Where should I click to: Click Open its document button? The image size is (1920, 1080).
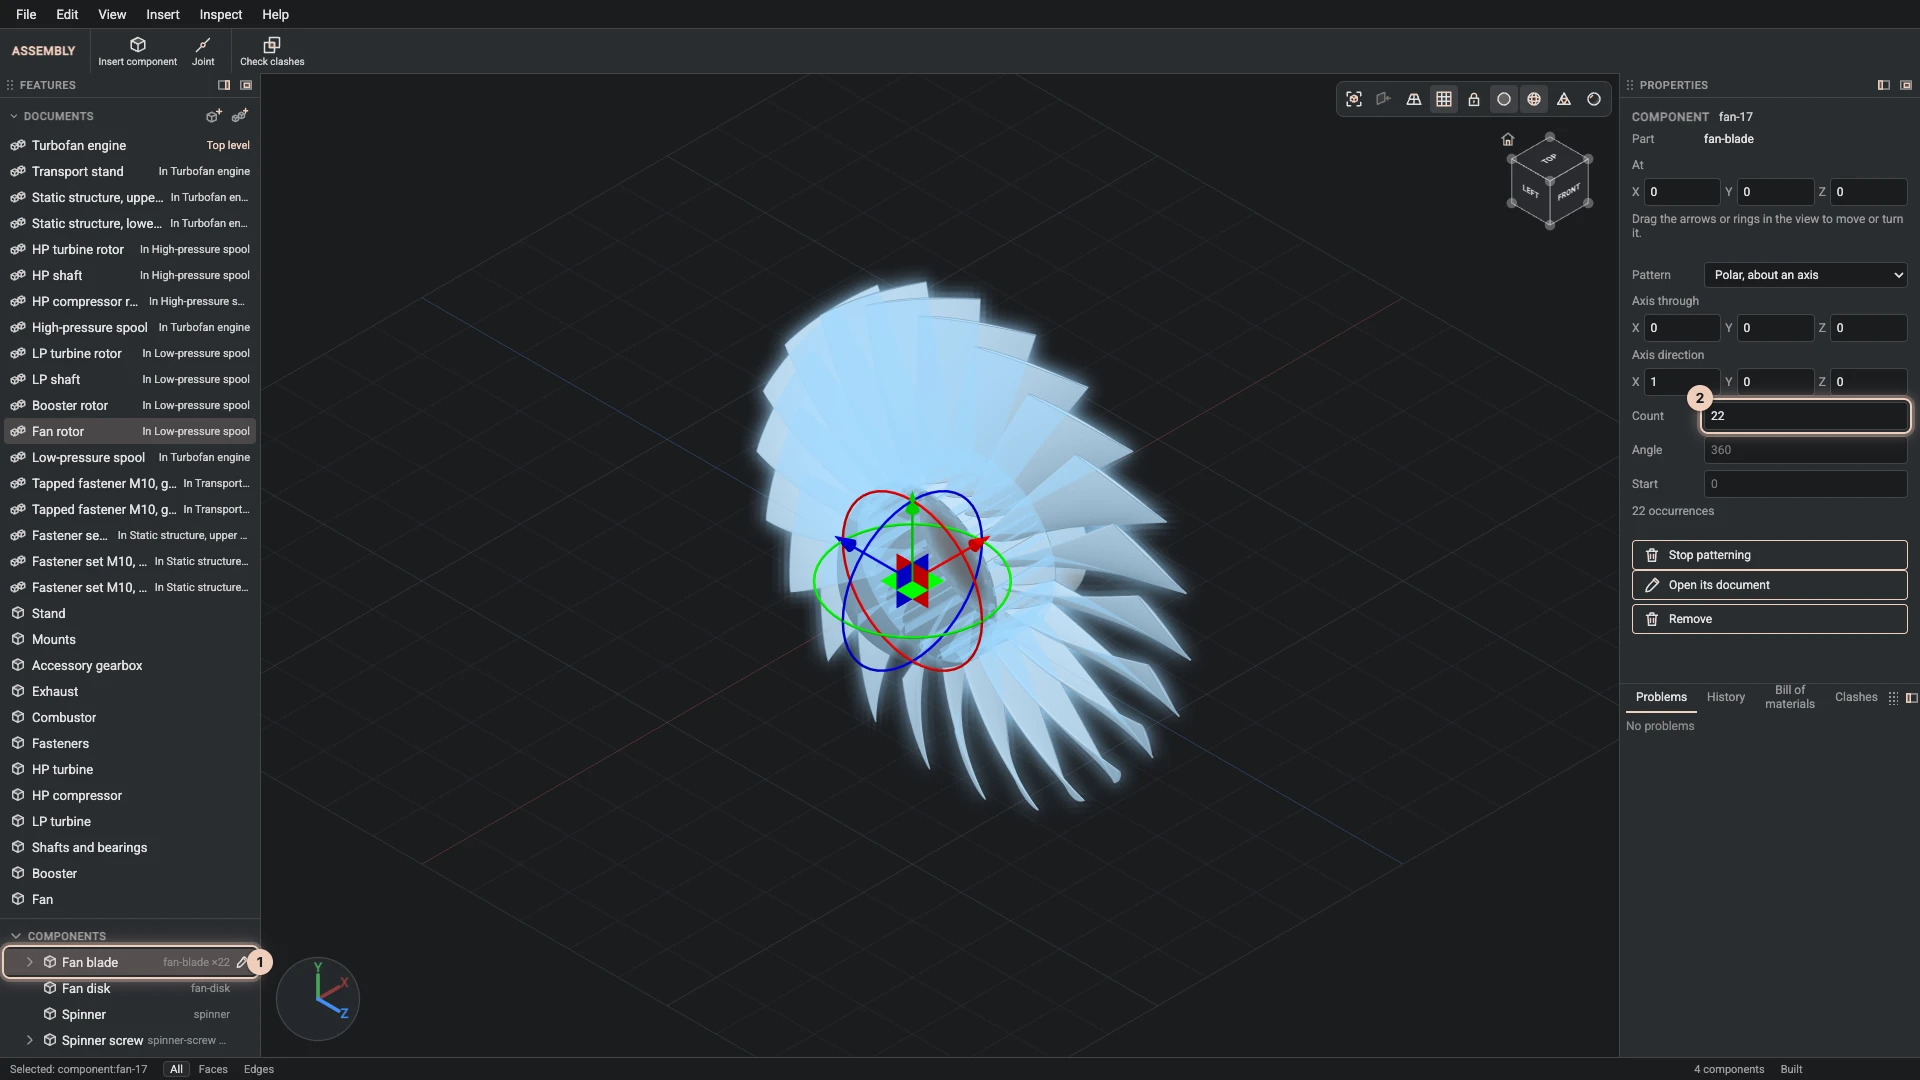[x=1769, y=585]
